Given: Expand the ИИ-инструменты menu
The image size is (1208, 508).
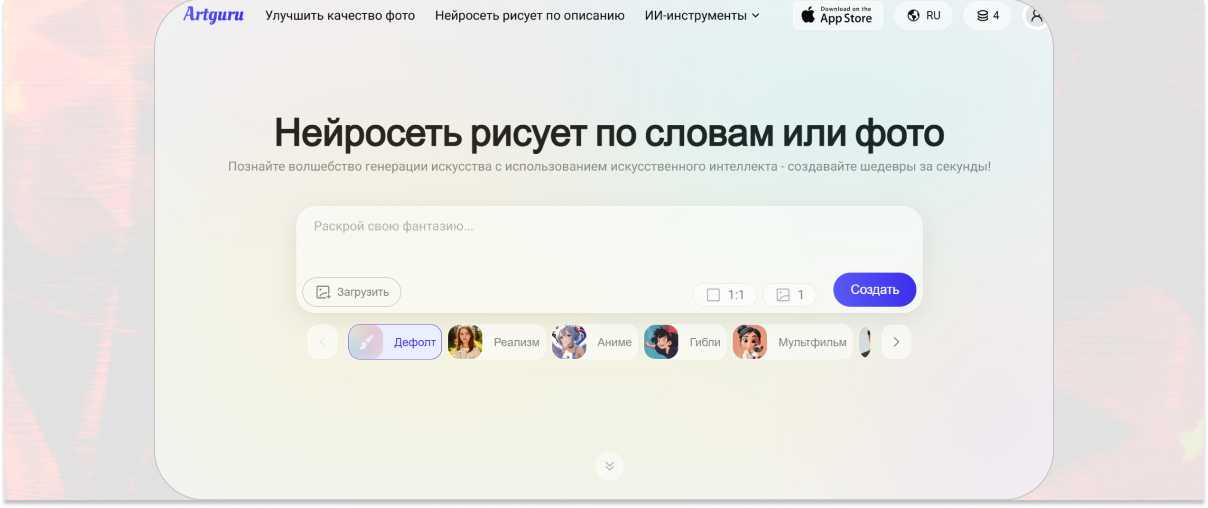Looking at the screenshot, I should coord(700,16).
